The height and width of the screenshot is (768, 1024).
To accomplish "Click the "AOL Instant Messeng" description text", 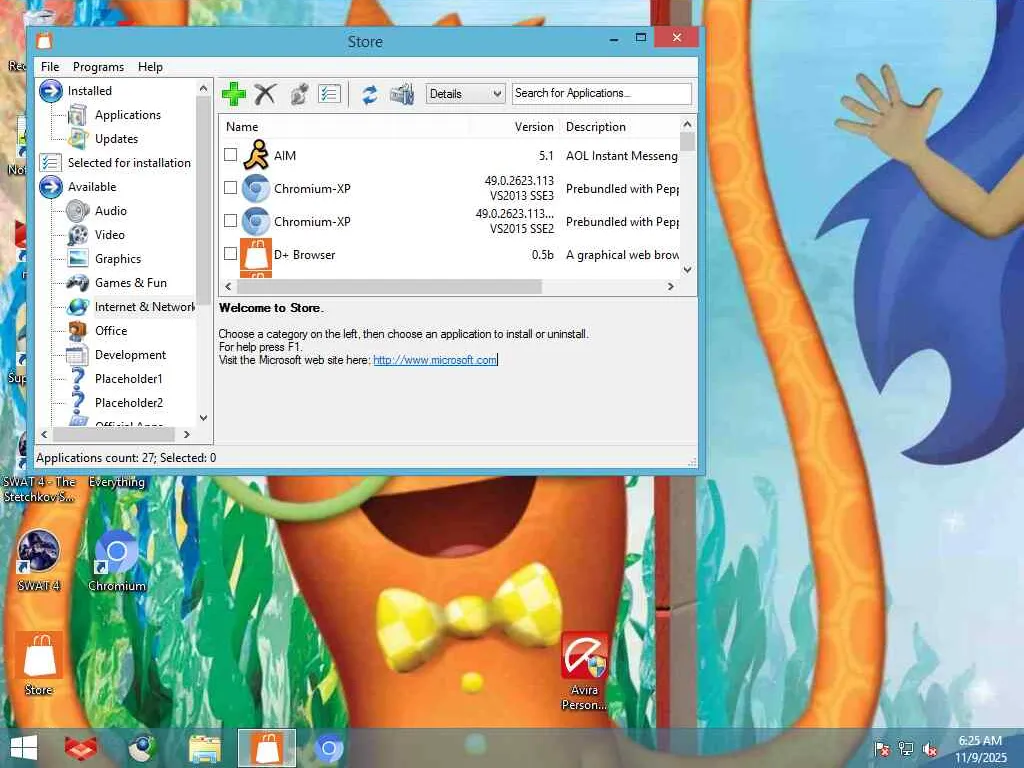I will [622, 155].
